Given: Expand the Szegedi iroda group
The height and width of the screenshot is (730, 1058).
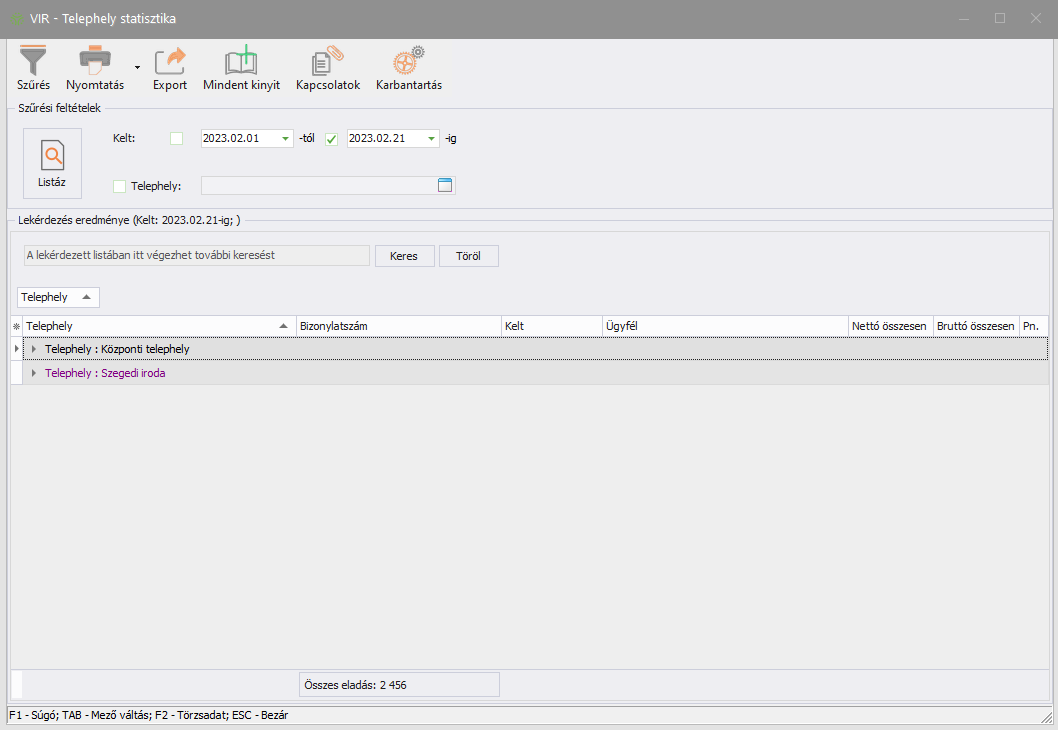Looking at the screenshot, I should point(34,373).
